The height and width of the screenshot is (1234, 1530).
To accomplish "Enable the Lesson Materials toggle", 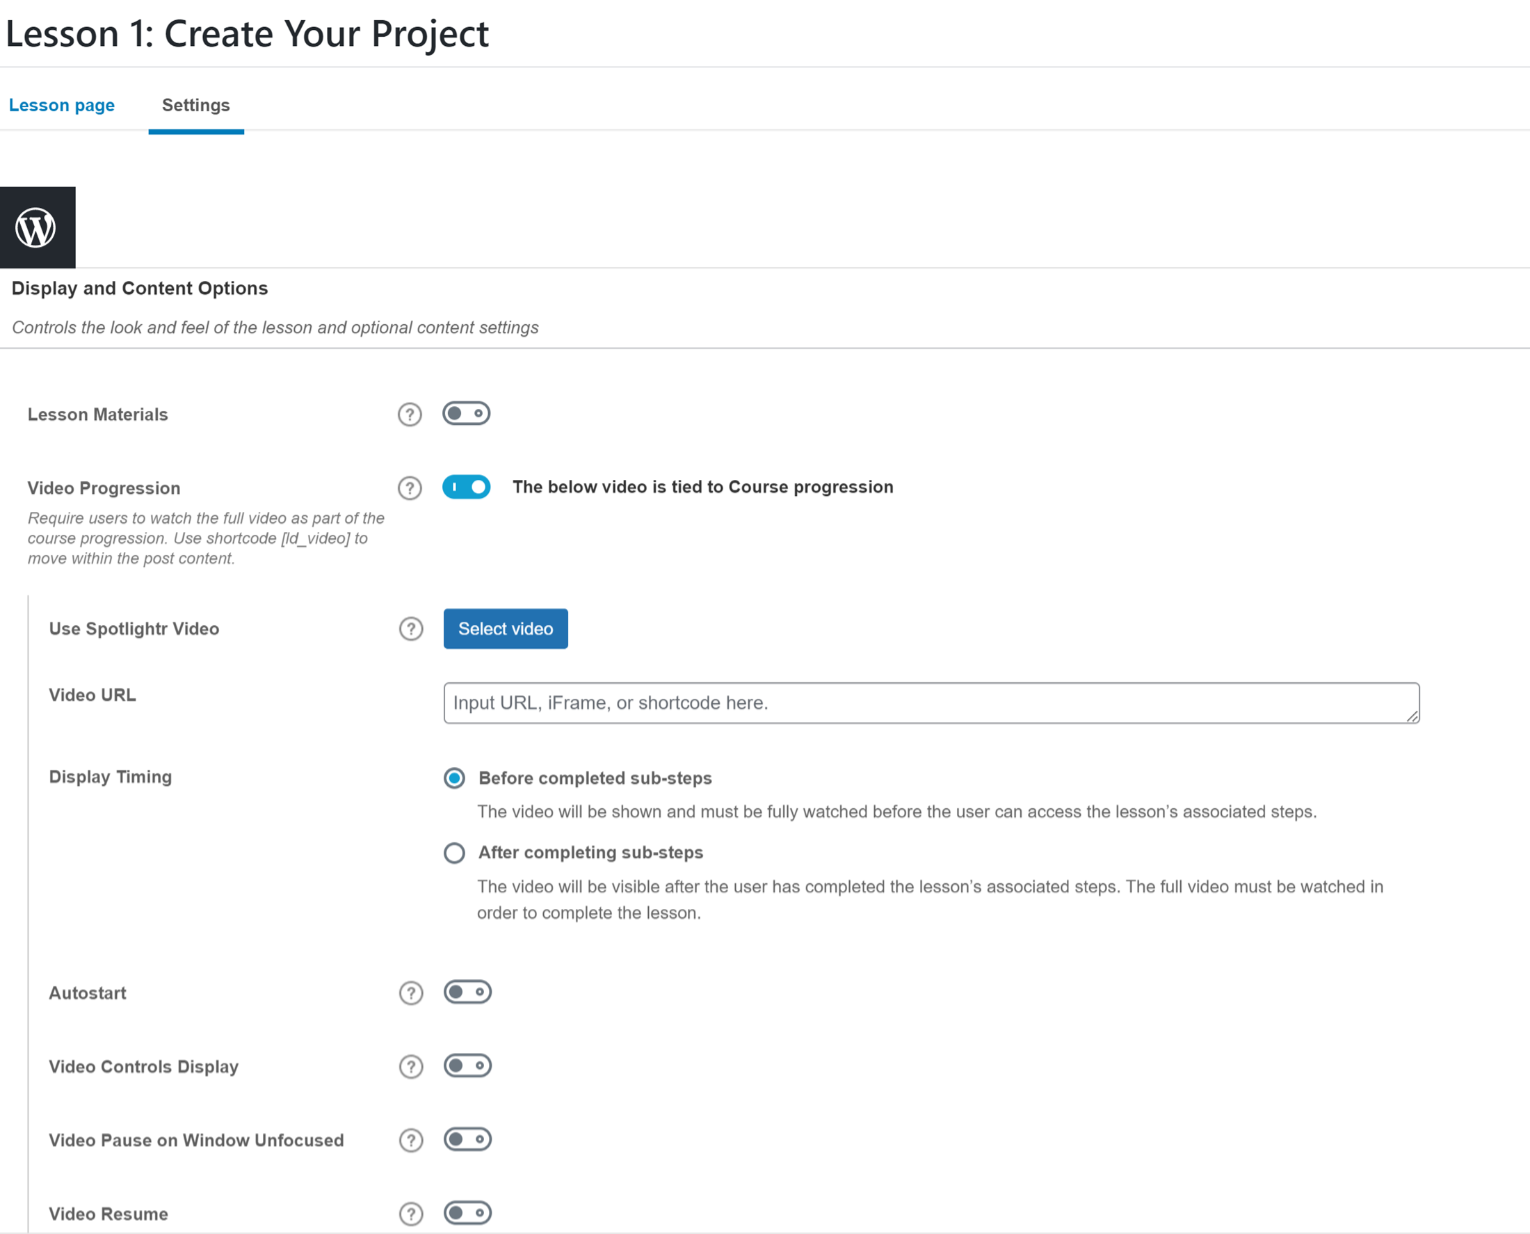I will 466,413.
